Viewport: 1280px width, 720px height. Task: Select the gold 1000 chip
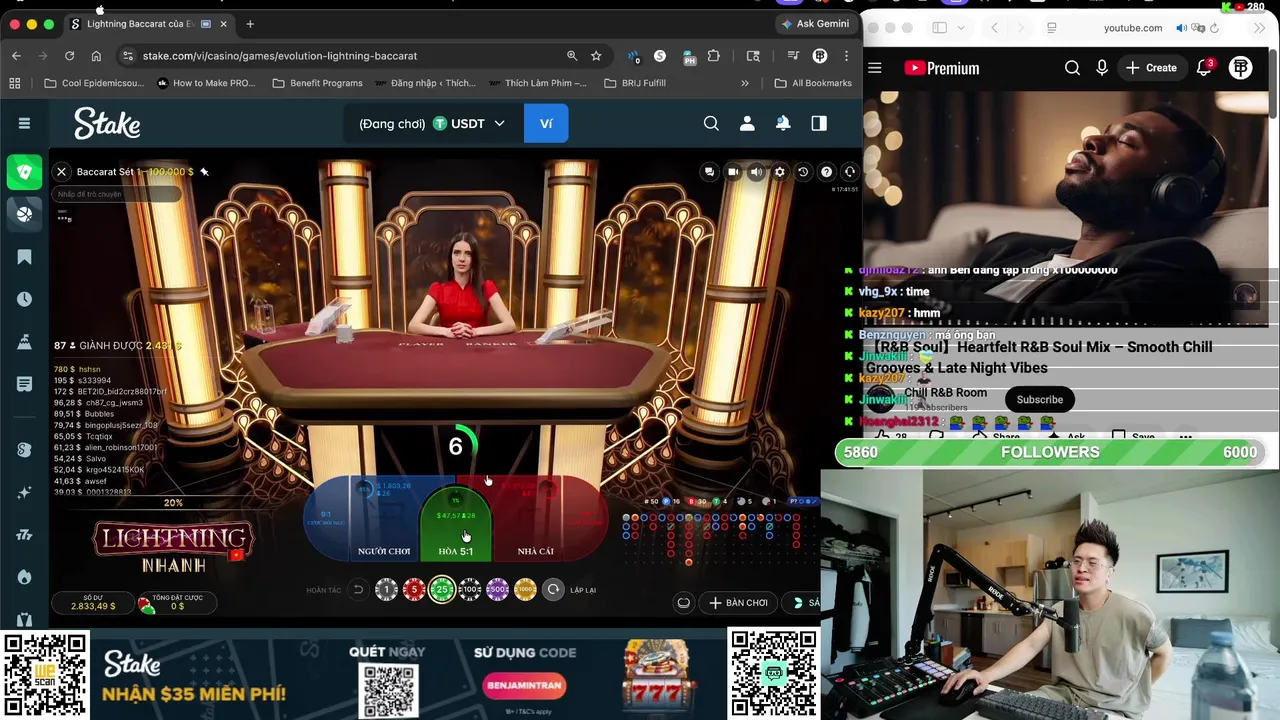click(x=525, y=590)
